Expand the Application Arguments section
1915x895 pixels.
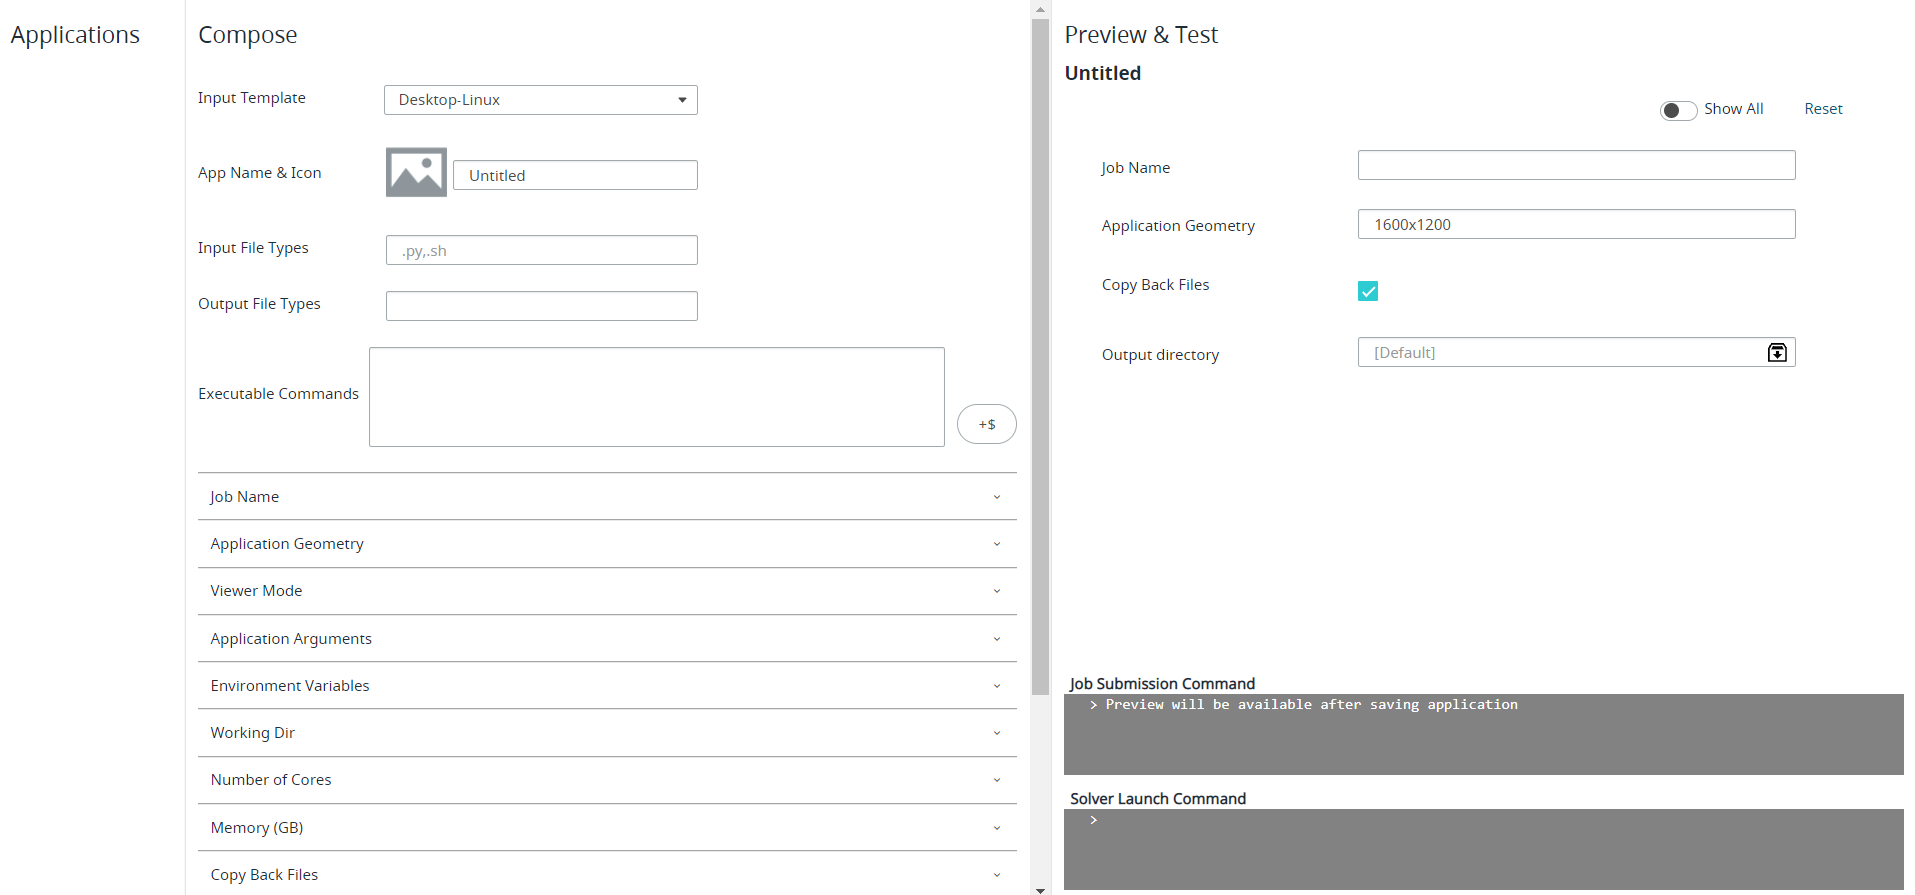click(607, 639)
